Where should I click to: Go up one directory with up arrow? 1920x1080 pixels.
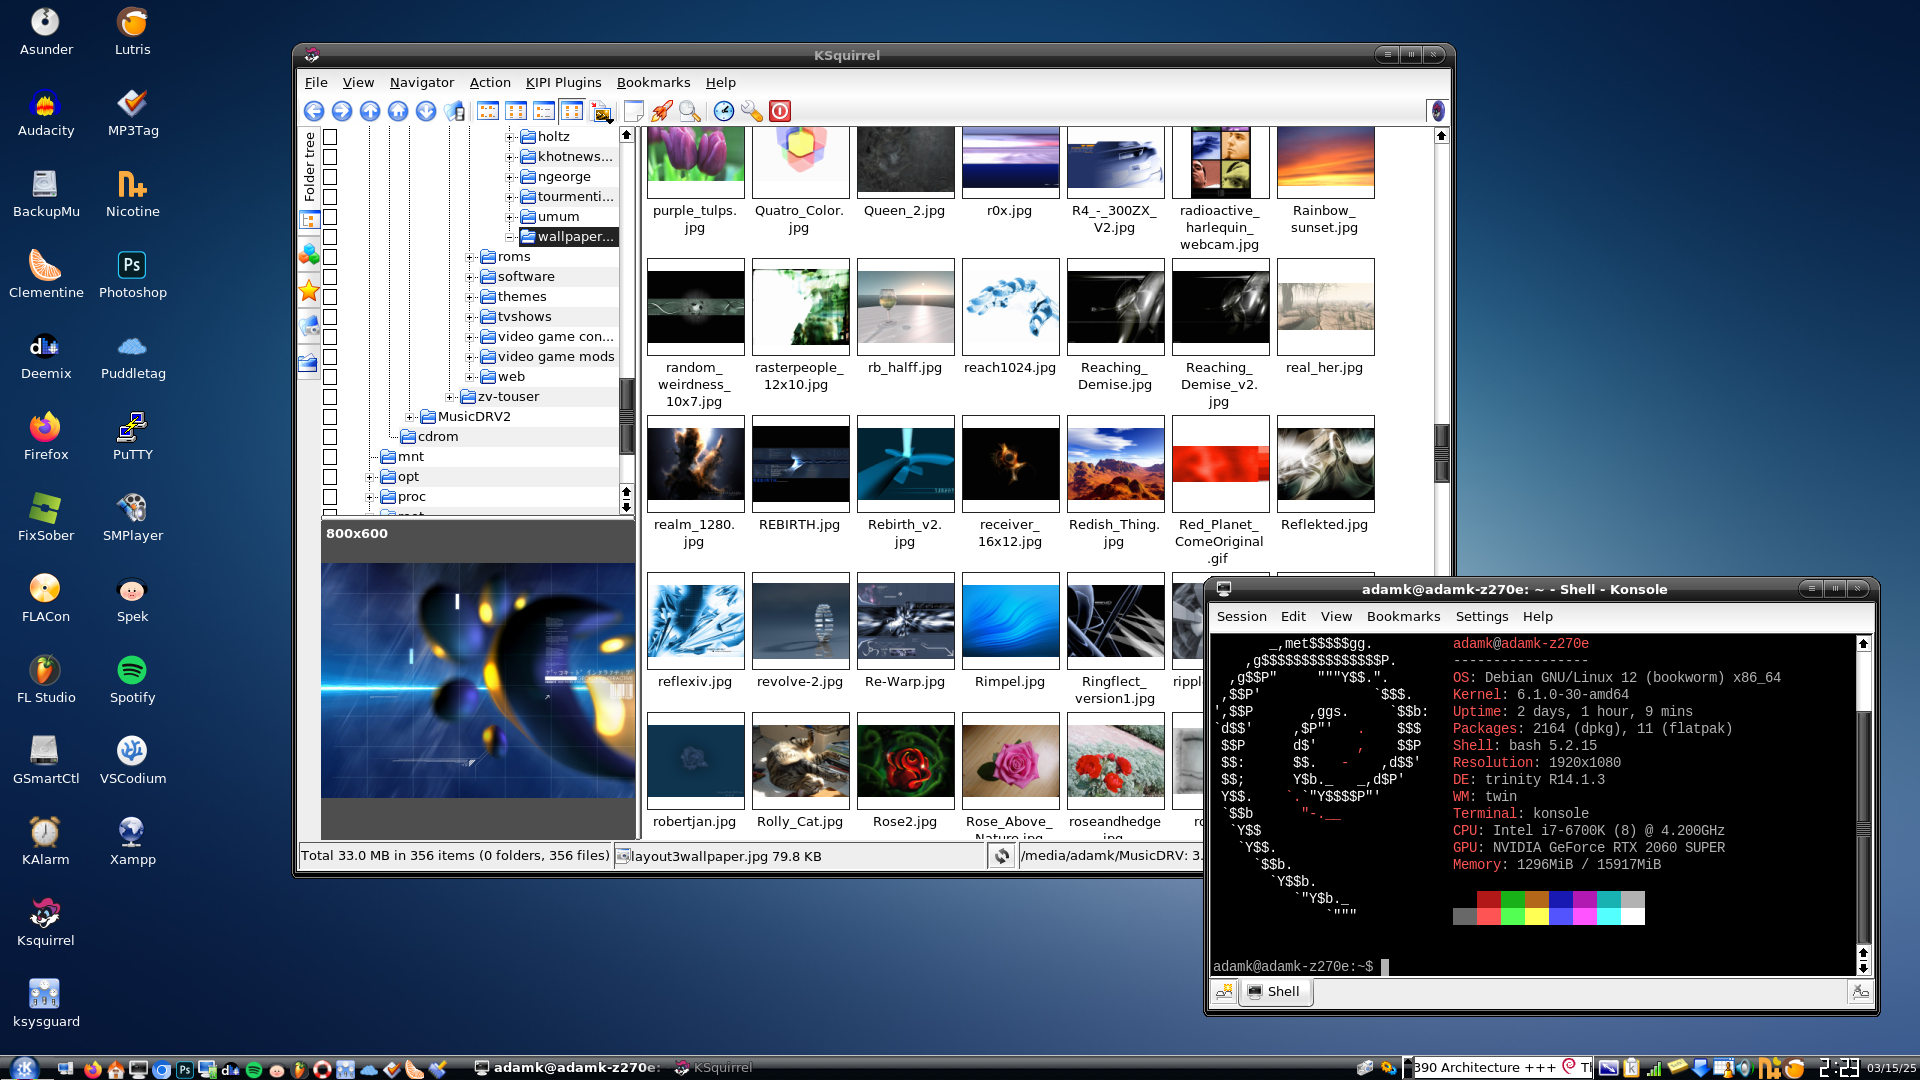pyautogui.click(x=370, y=111)
